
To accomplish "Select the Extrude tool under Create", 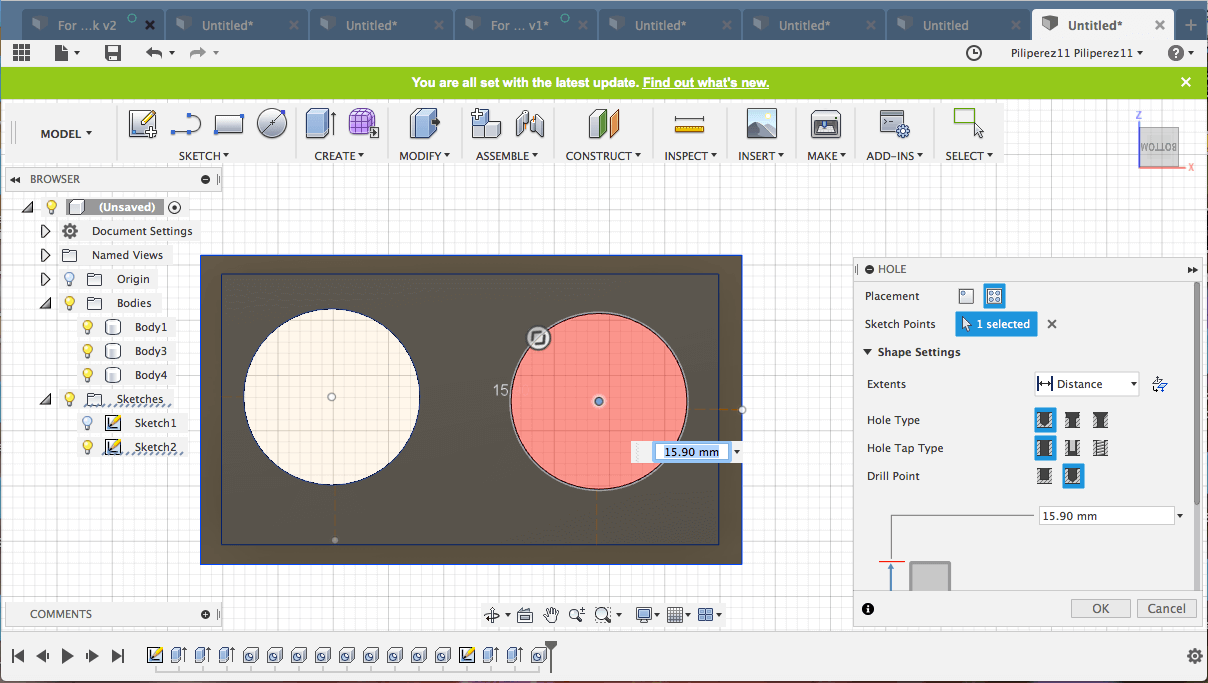I will click(321, 124).
